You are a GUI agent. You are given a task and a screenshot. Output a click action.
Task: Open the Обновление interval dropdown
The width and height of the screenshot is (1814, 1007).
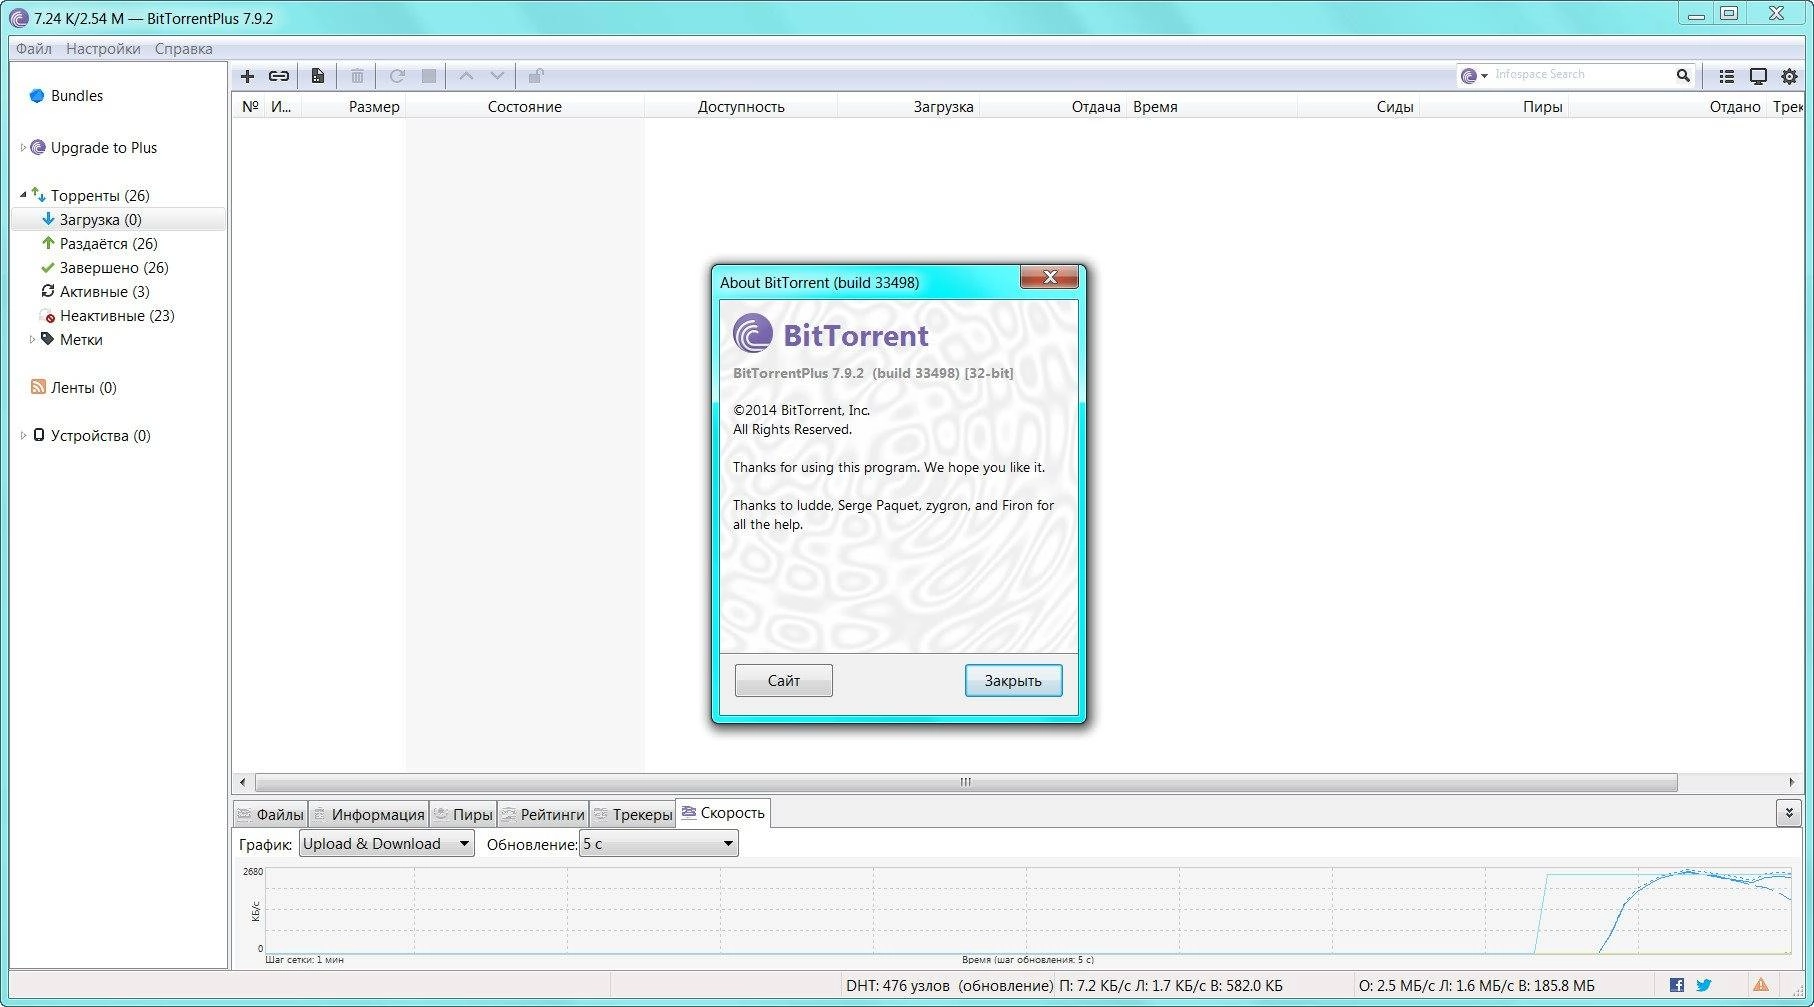(x=658, y=844)
